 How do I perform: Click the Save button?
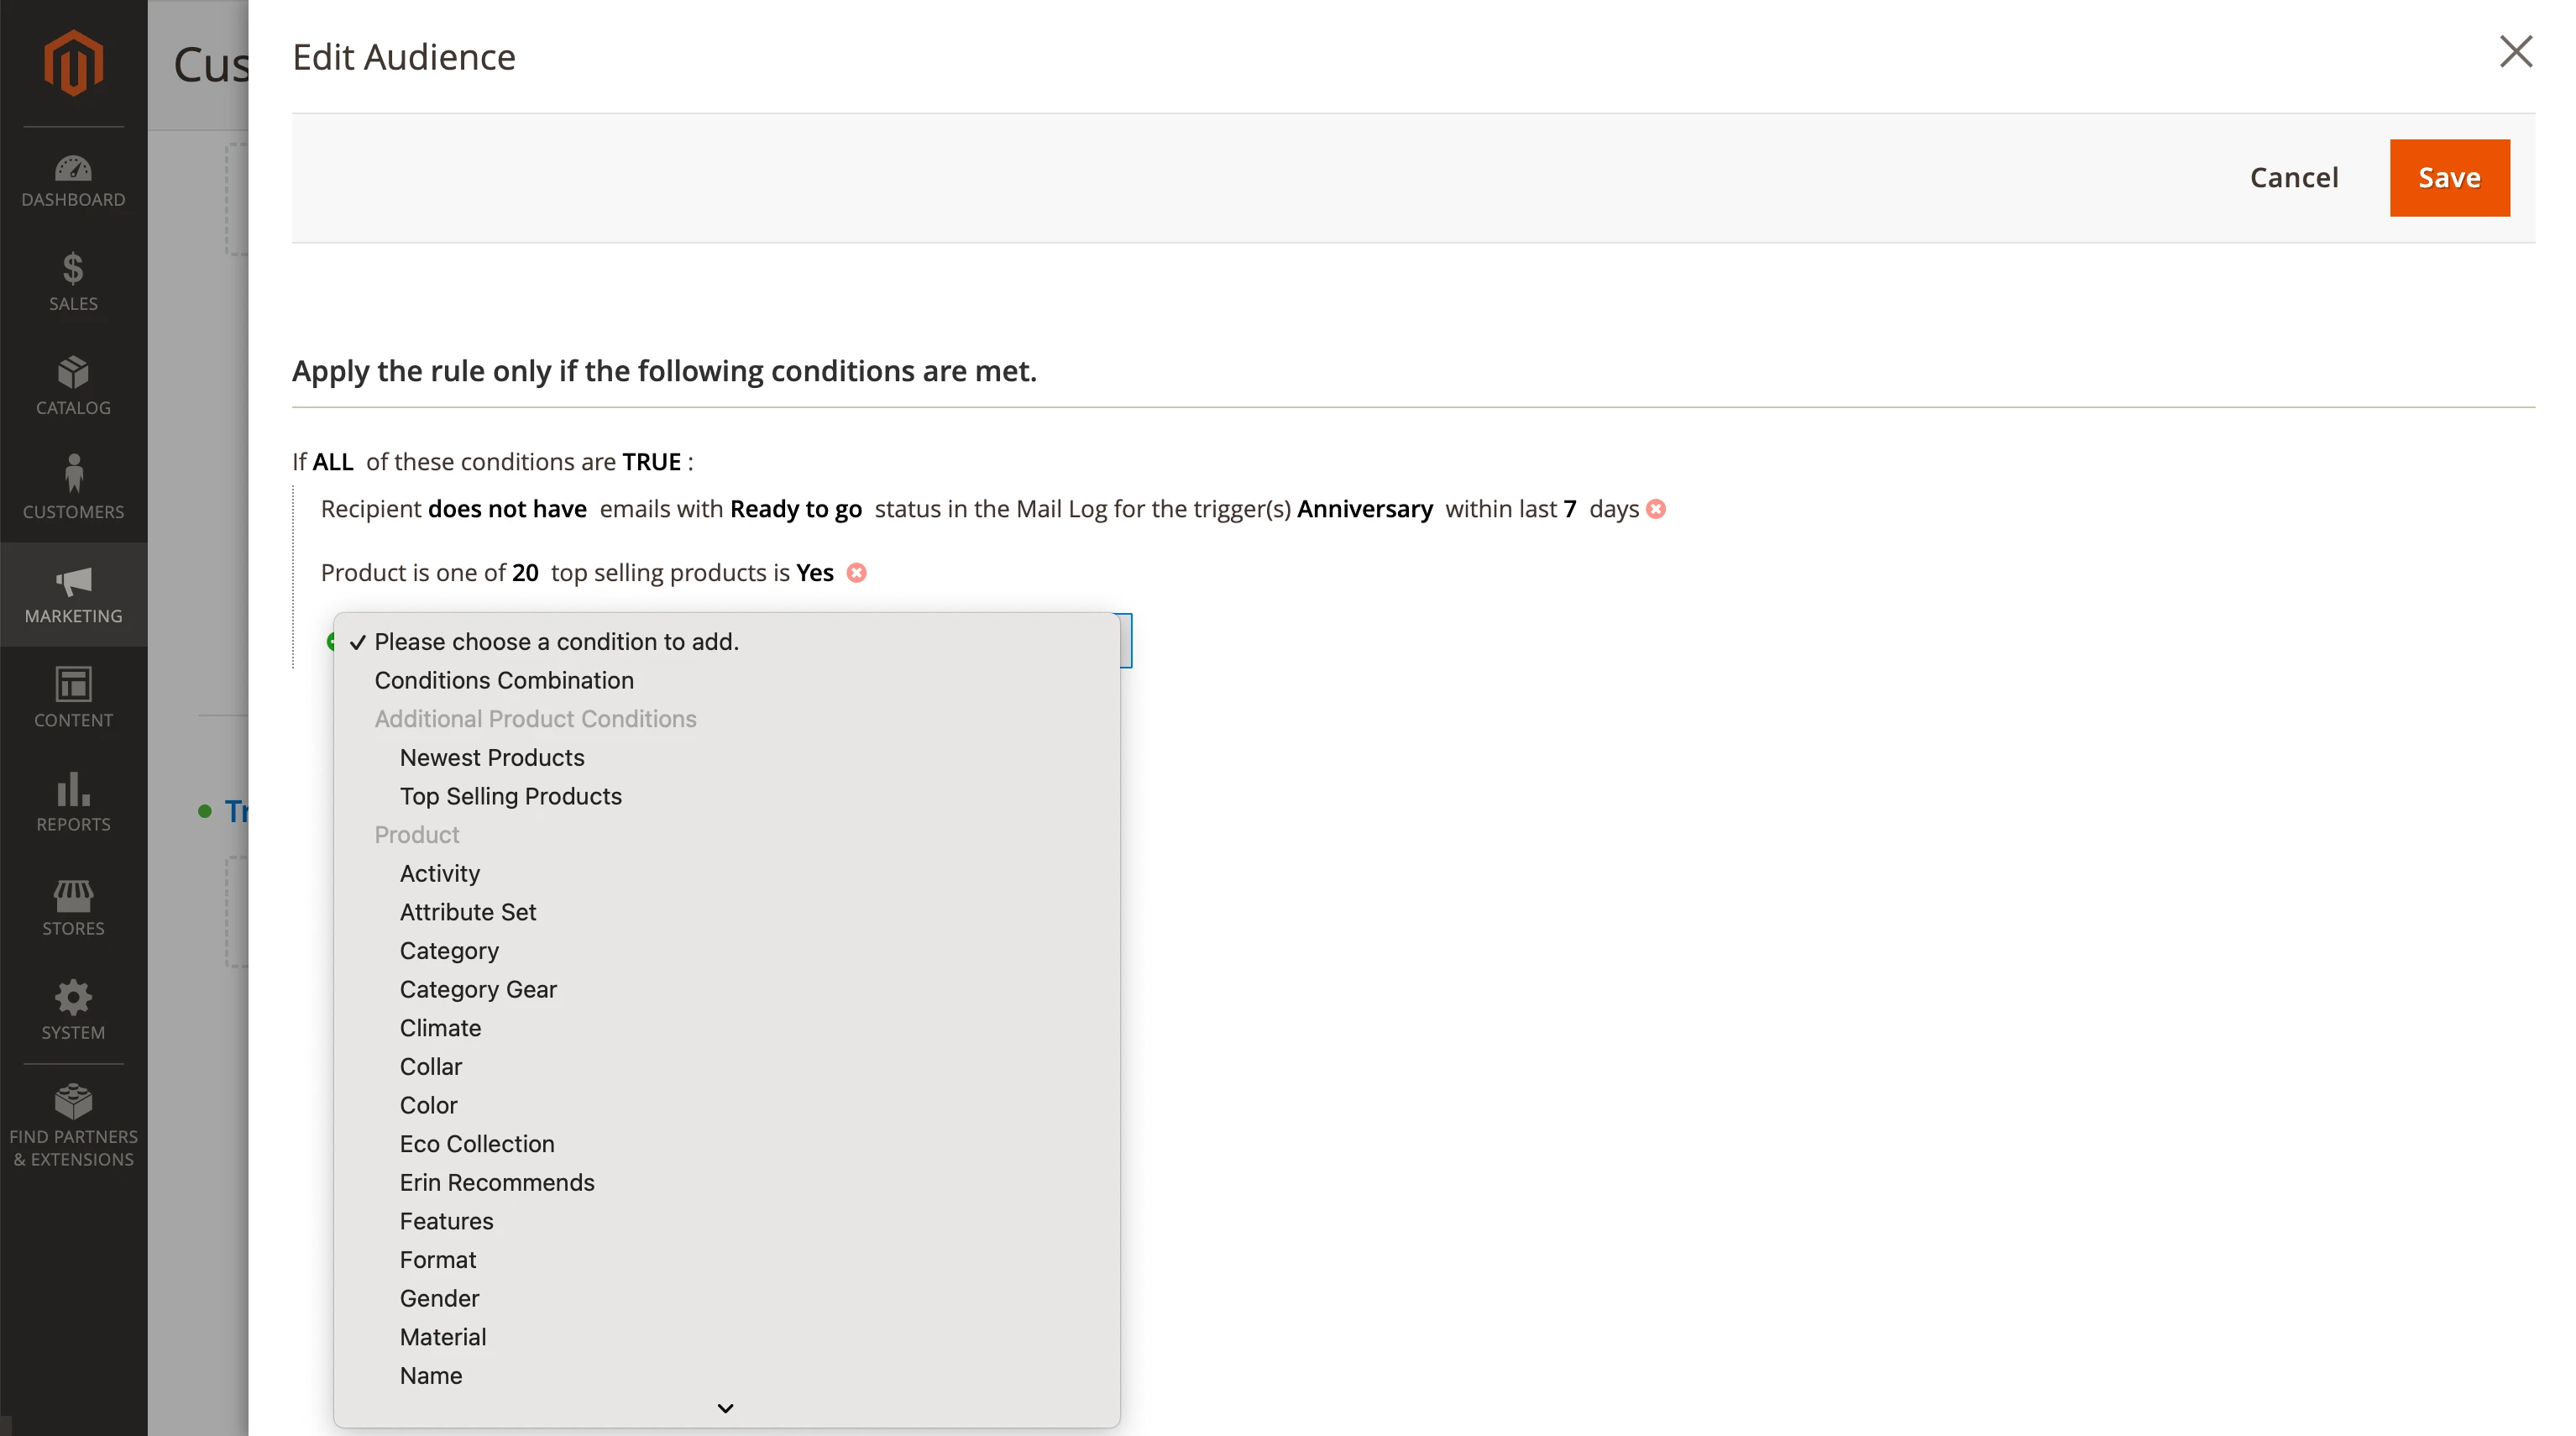coord(2449,178)
